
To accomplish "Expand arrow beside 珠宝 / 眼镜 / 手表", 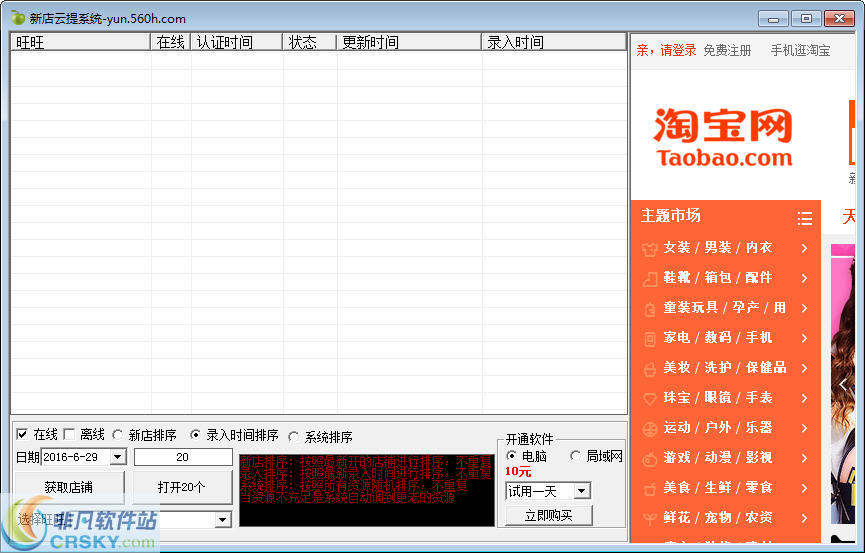I will click(x=804, y=398).
